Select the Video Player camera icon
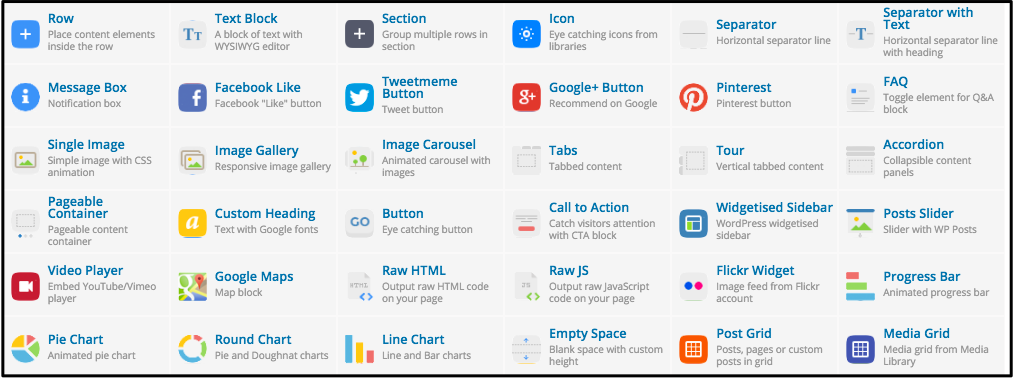This screenshot has height=378, width=1013. [26, 286]
